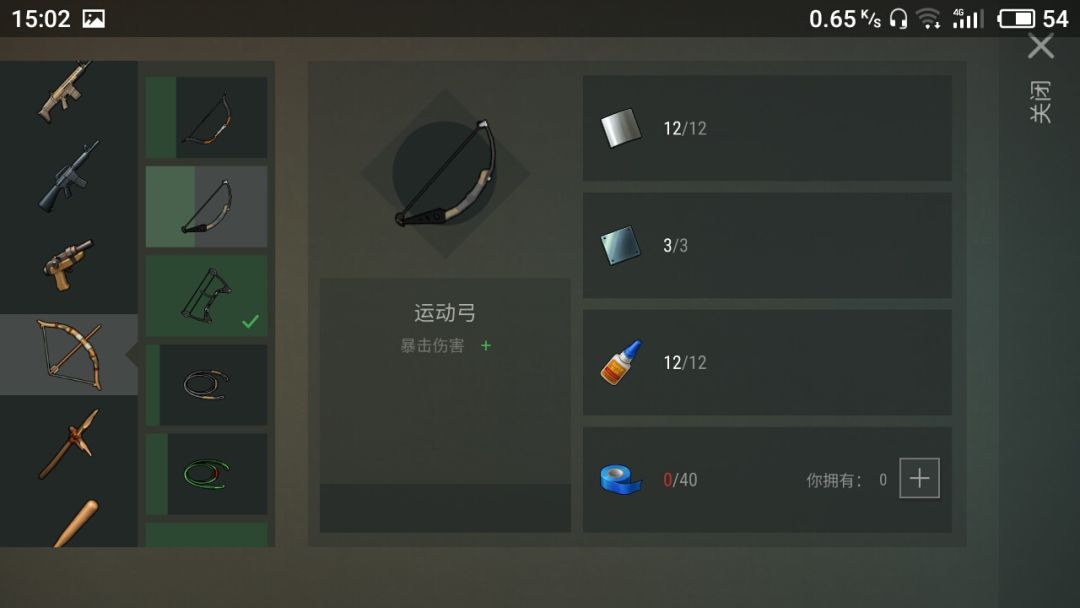Viewport: 1080px width, 608px height.
Task: Tap the glue bottle material icon
Action: tap(621, 362)
